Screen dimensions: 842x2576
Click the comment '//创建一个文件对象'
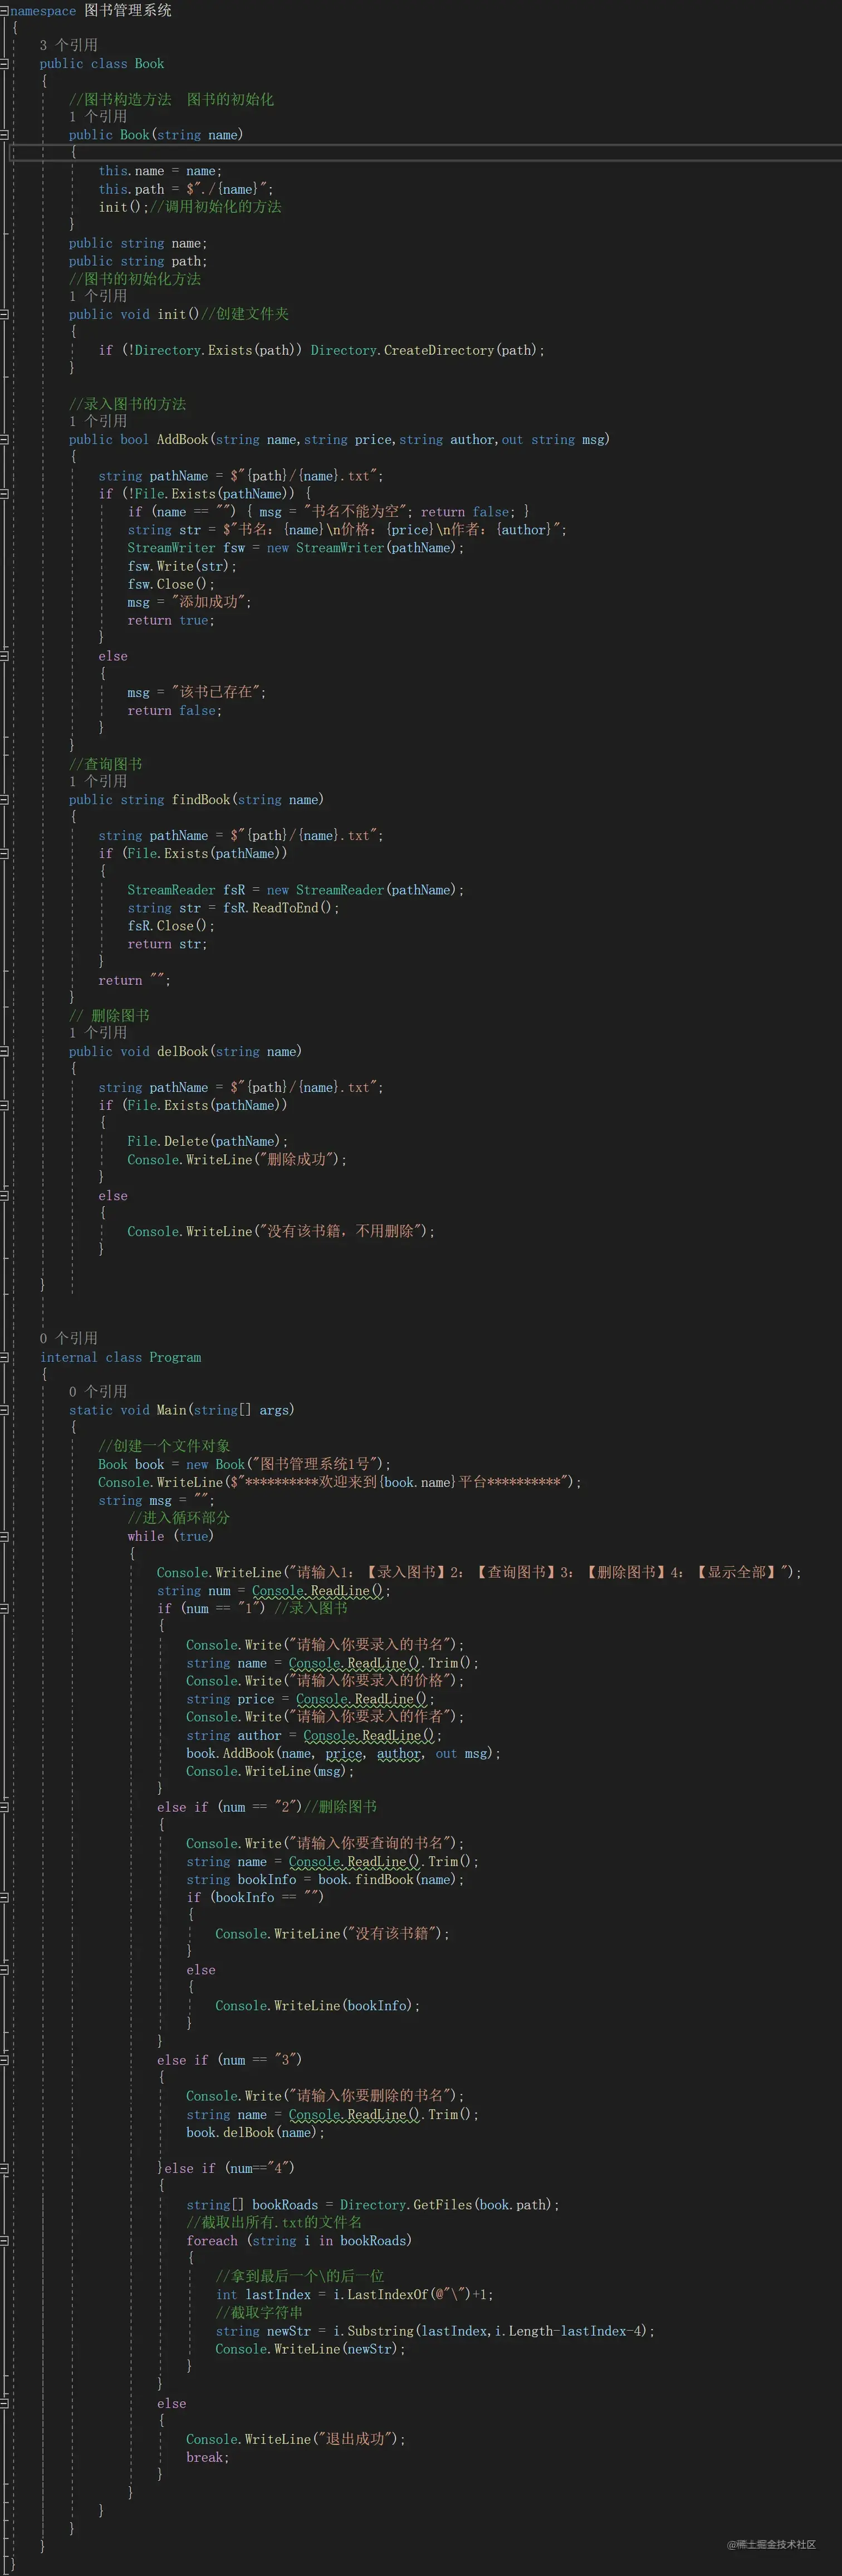[164, 1446]
